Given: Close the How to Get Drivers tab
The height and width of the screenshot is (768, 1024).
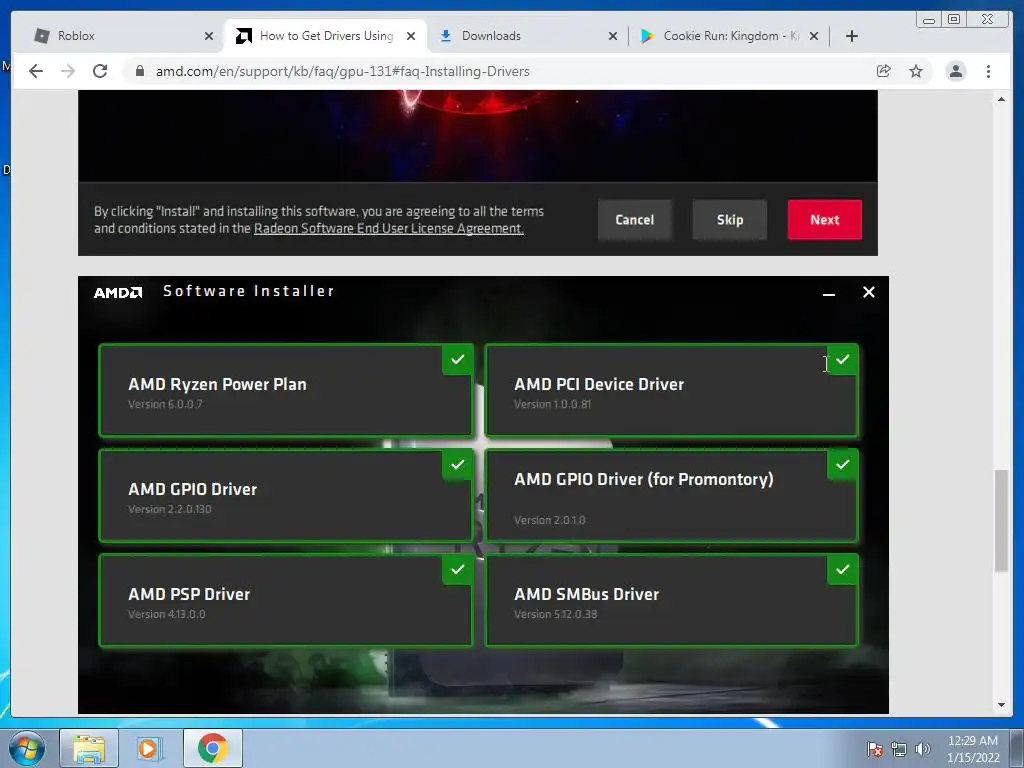Looking at the screenshot, I should click(x=411, y=36).
